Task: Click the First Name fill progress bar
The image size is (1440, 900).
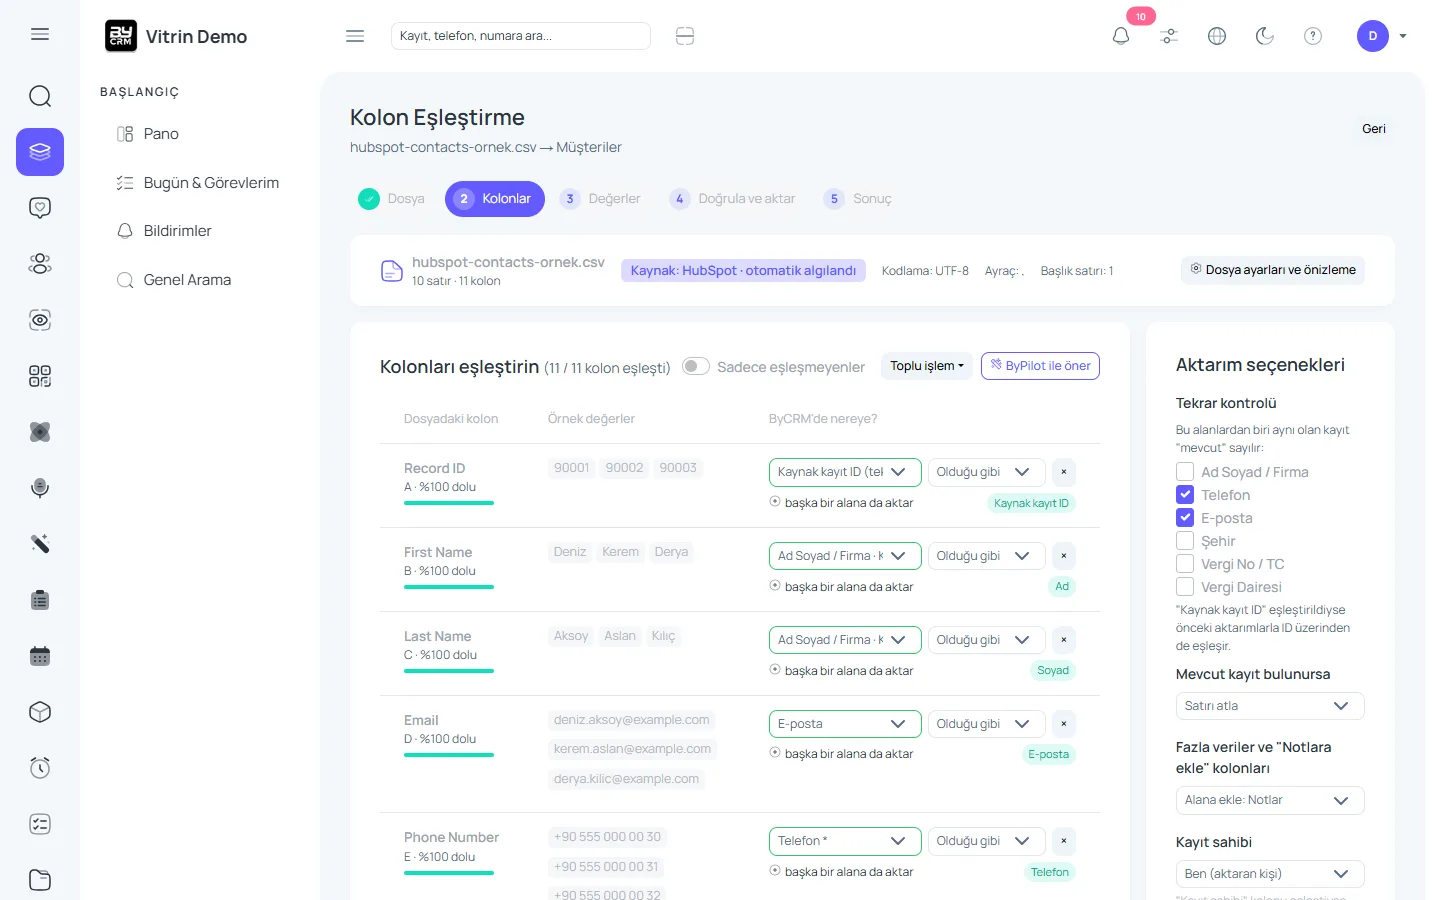Action: [x=449, y=587]
